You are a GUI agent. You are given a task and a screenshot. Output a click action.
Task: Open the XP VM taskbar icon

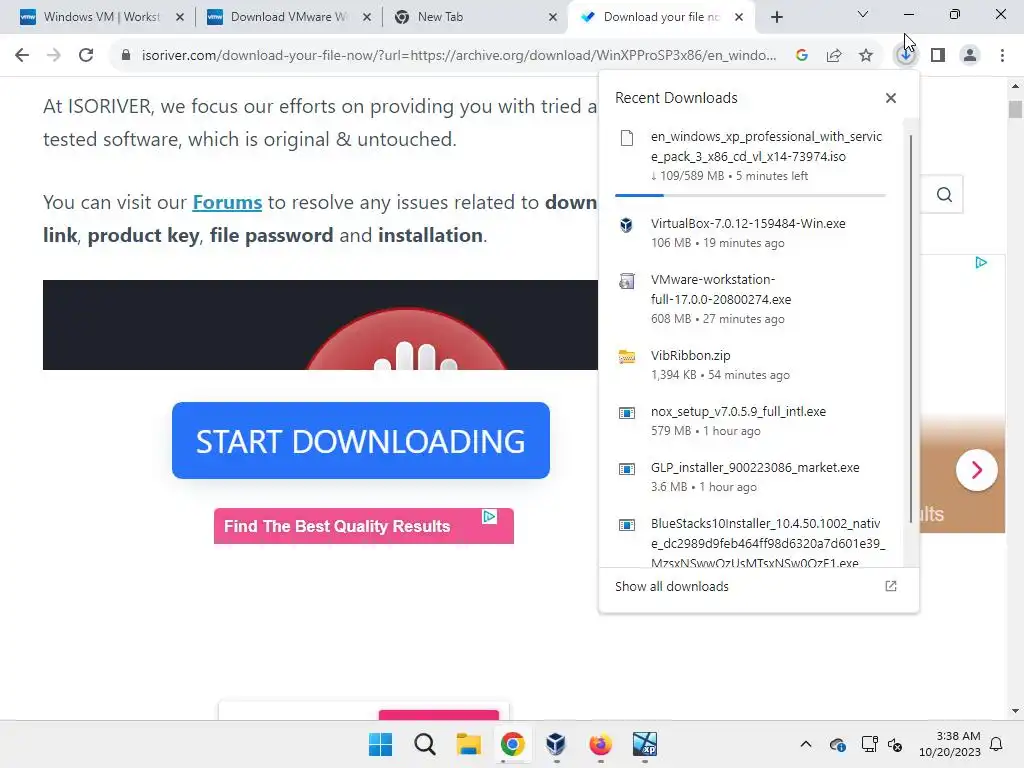point(645,744)
